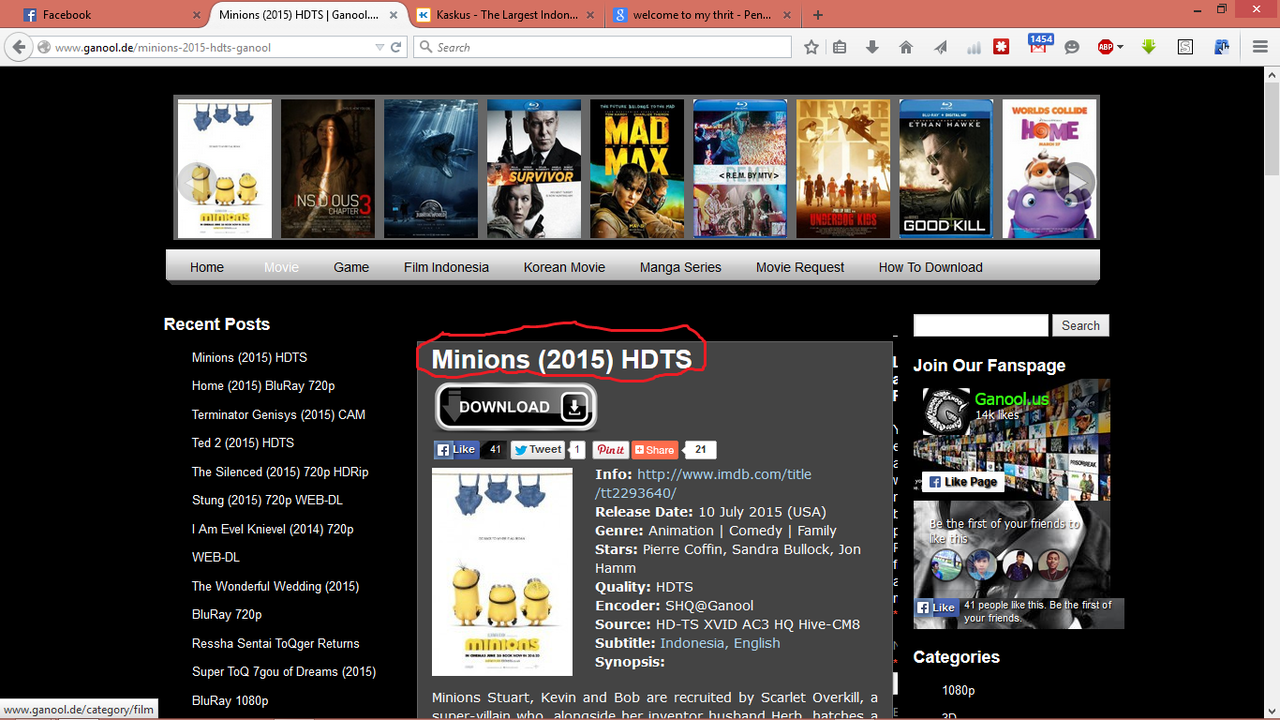The width and height of the screenshot is (1280, 720).
Task: Open the Home menu item
Action: coord(207,267)
